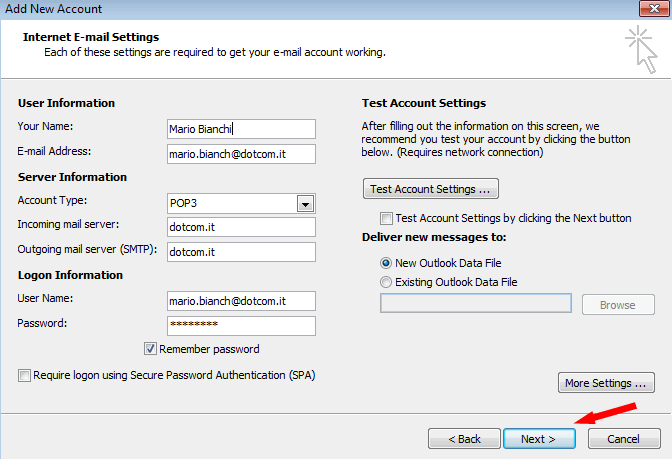The image size is (672, 459).
Task: Select the POP3 account type combo box
Action: click(241, 204)
